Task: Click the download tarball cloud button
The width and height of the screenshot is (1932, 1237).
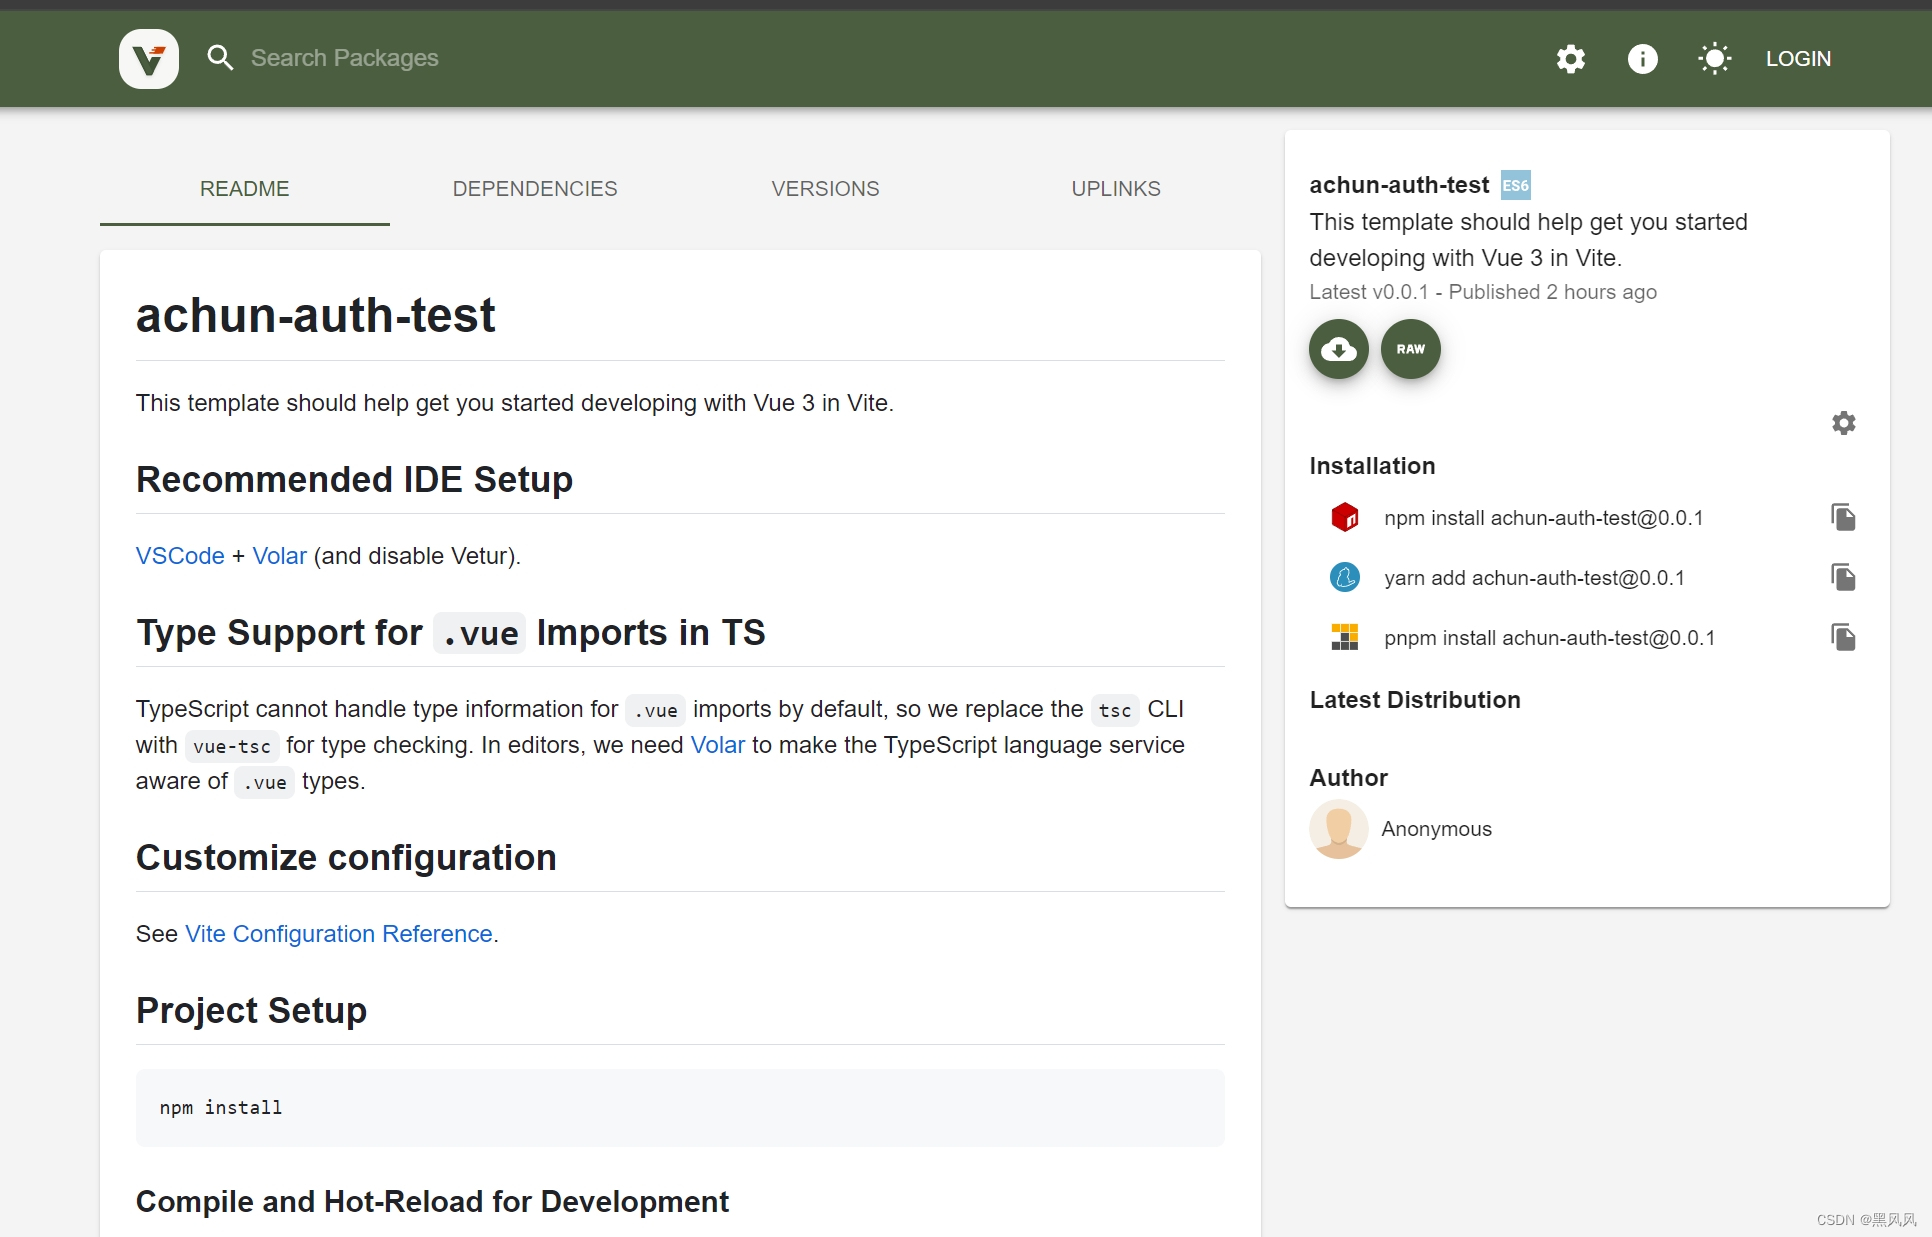Action: click(x=1339, y=349)
